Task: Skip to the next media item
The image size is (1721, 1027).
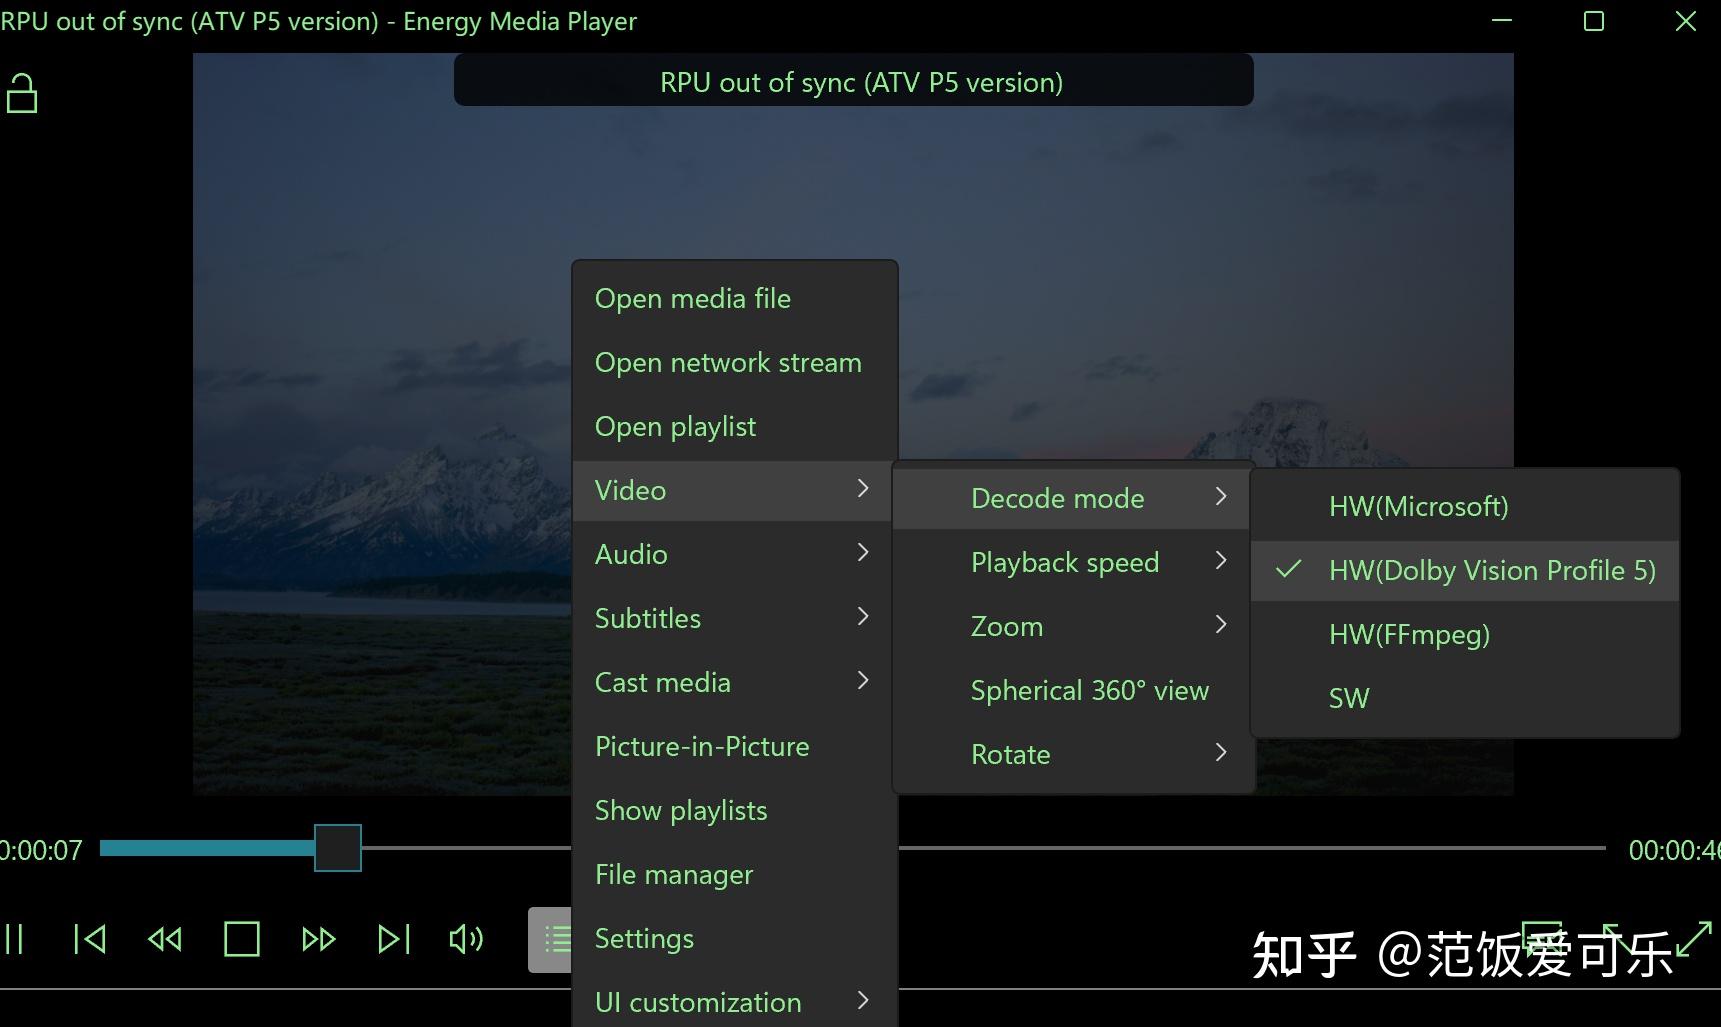Action: pos(393,939)
